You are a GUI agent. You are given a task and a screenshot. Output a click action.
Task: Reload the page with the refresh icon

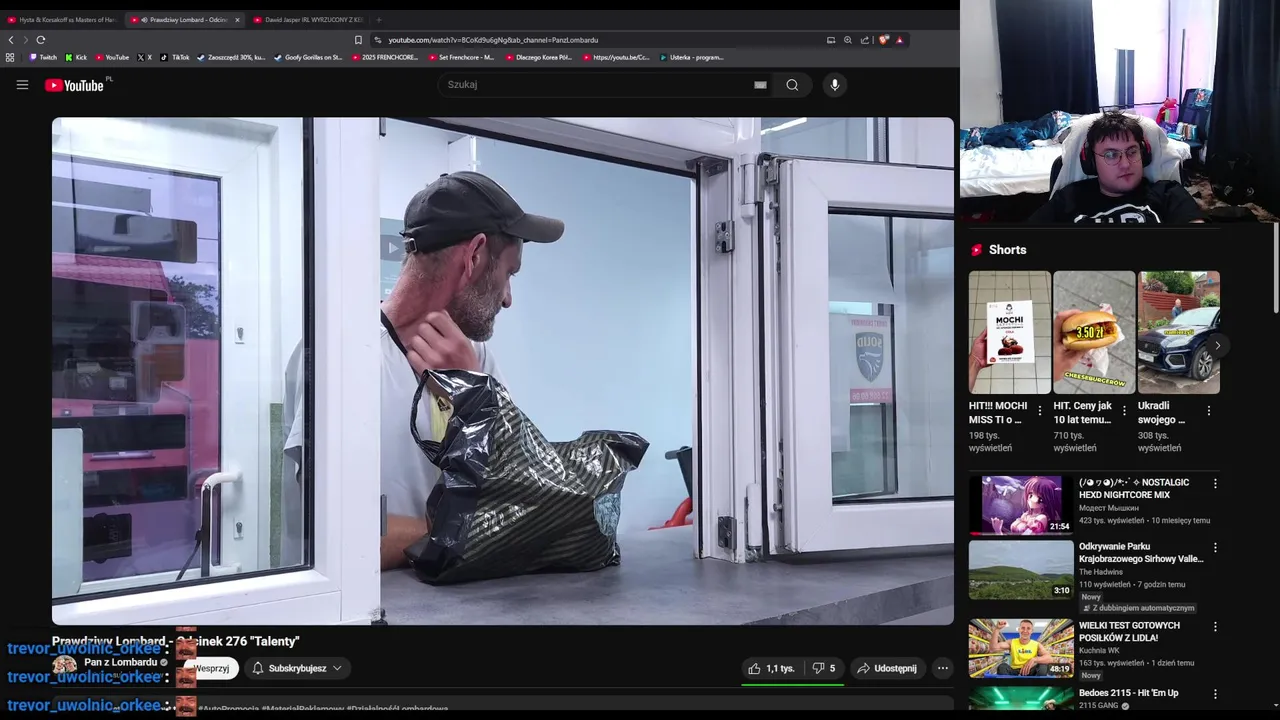(x=41, y=40)
